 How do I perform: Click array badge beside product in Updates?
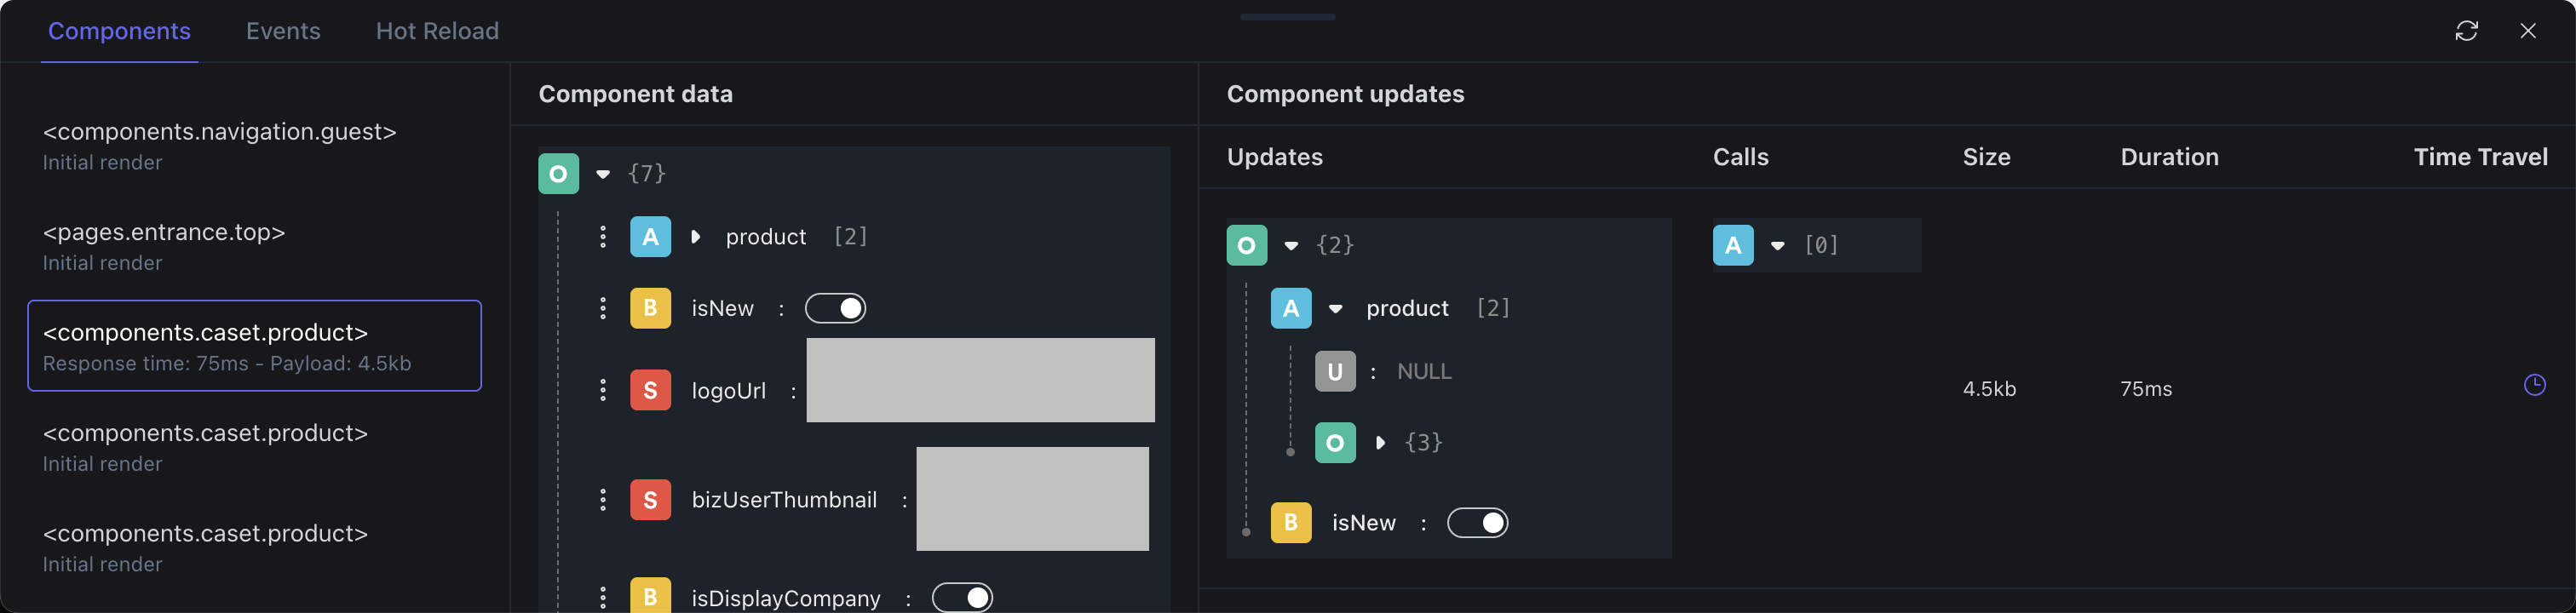pos(1290,308)
